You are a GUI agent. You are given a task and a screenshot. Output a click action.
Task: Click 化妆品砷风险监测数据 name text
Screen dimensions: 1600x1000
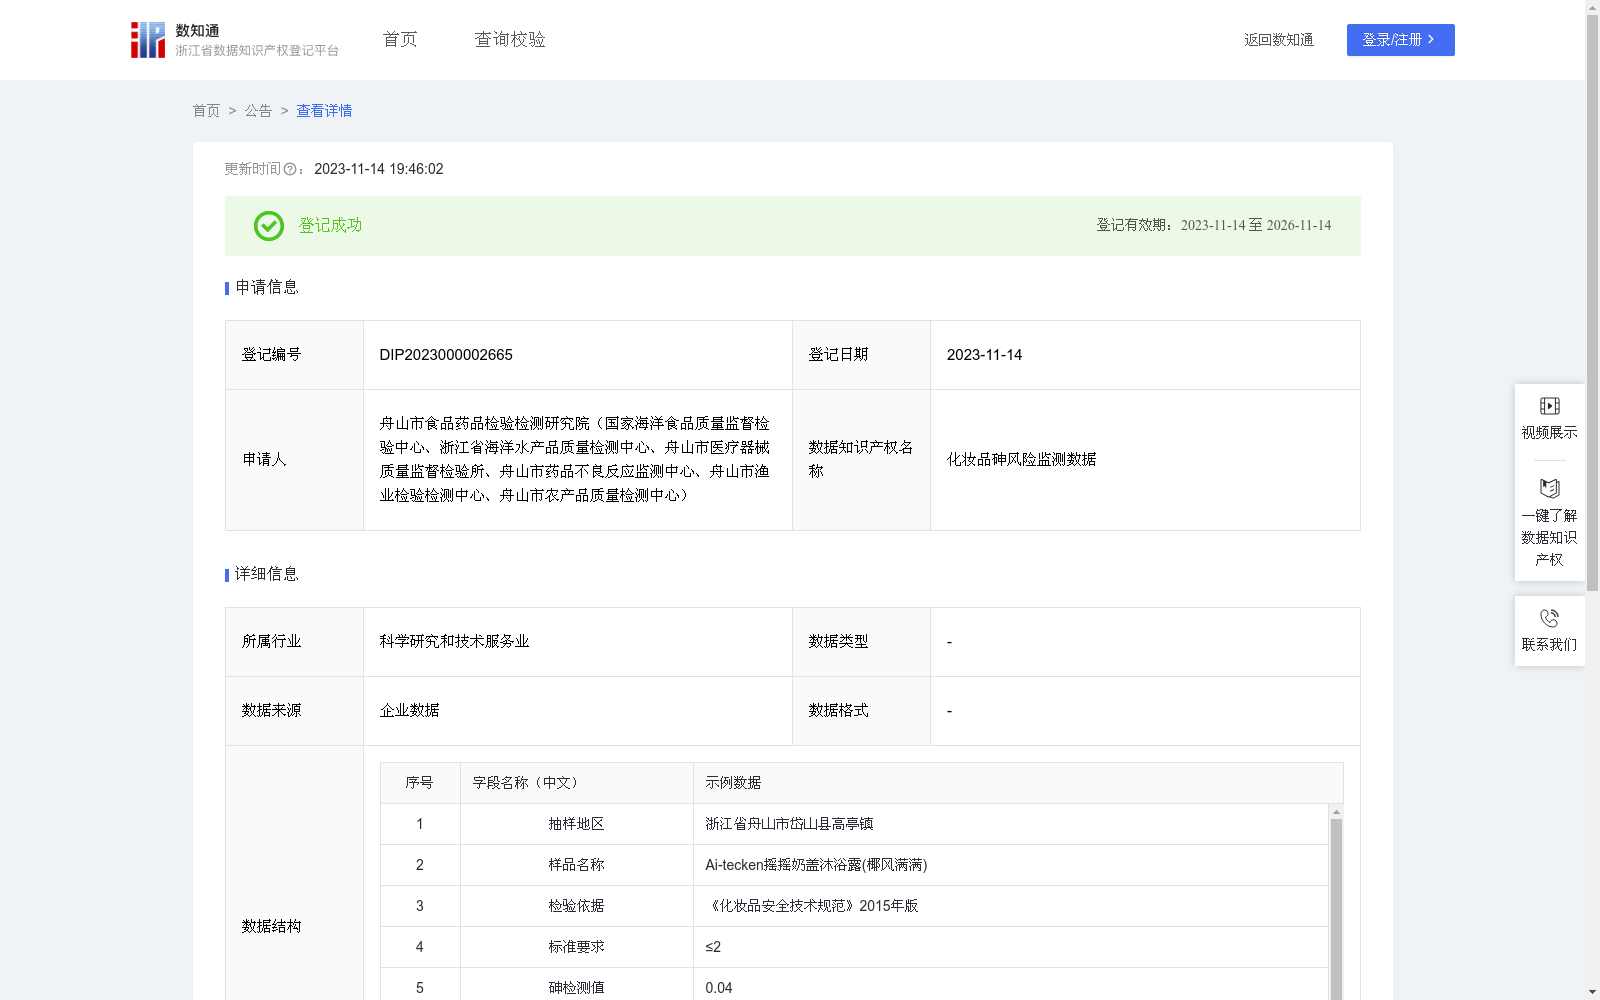click(x=1021, y=460)
